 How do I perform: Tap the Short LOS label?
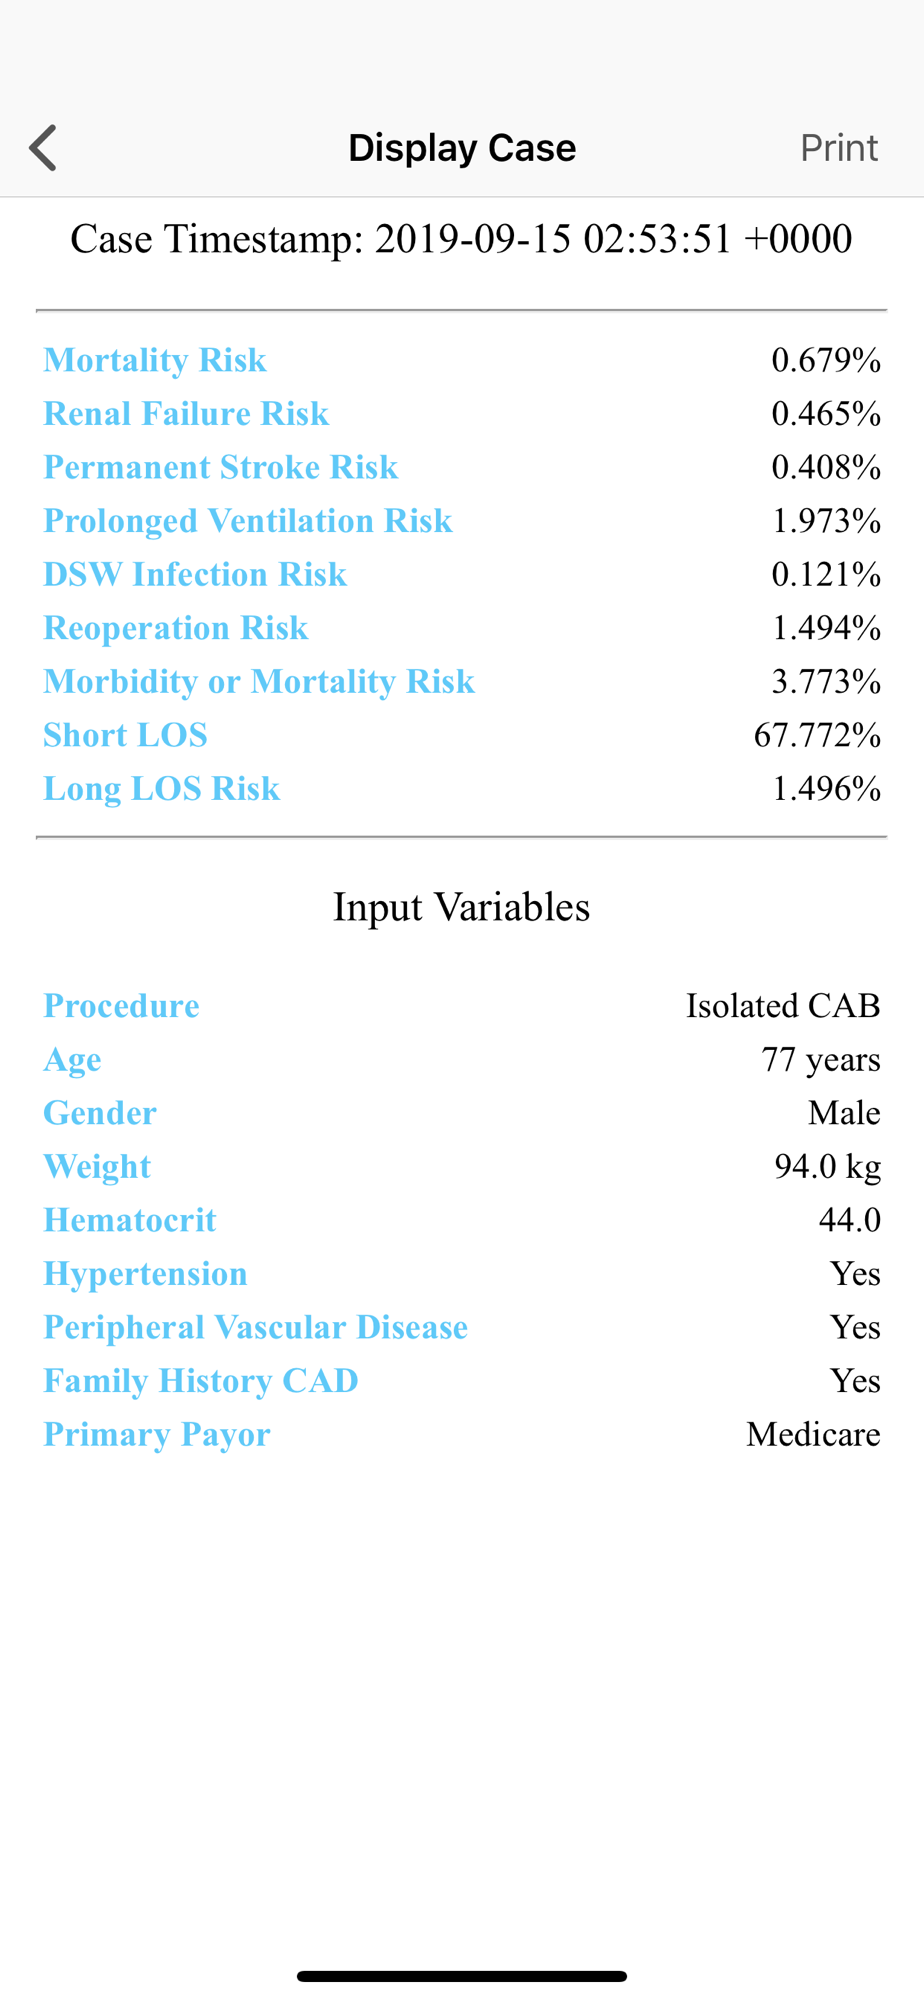(x=125, y=735)
